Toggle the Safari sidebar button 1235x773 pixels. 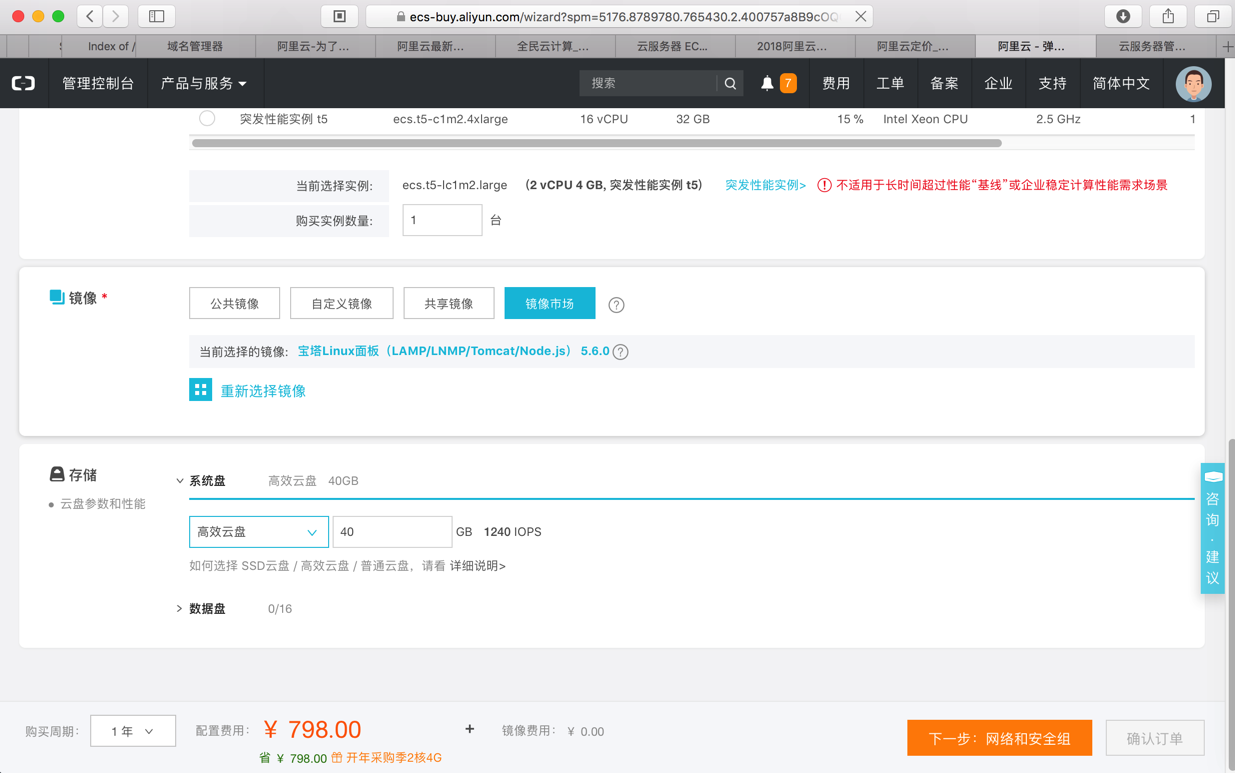157,16
